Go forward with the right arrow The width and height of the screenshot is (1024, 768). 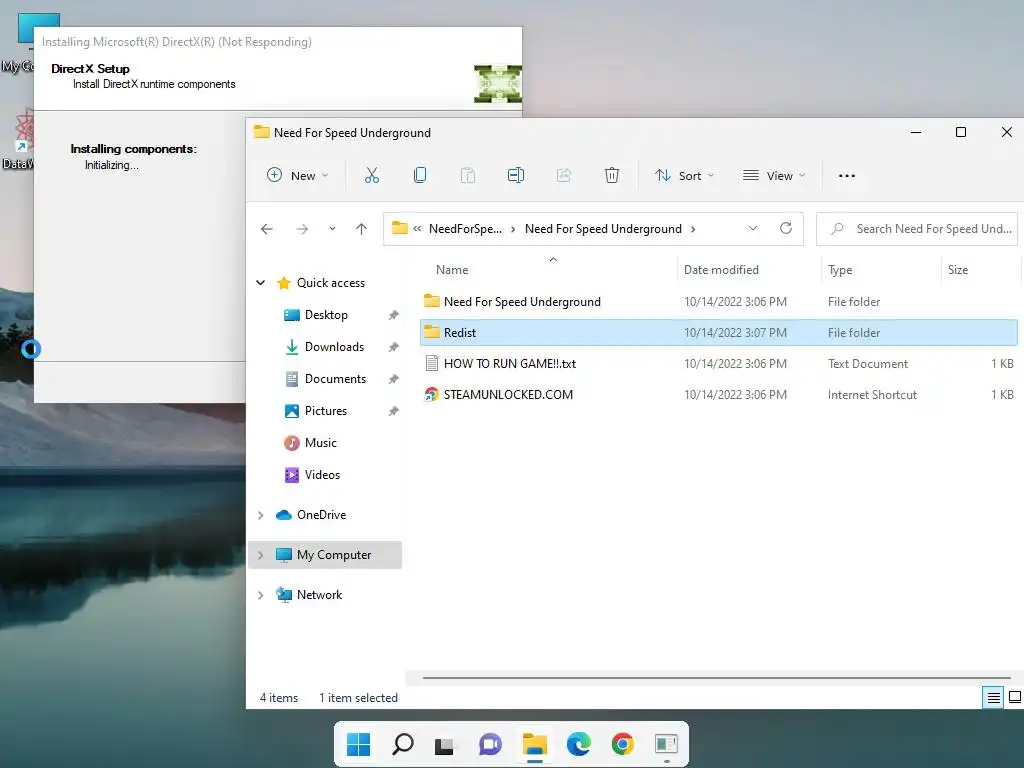tap(302, 229)
